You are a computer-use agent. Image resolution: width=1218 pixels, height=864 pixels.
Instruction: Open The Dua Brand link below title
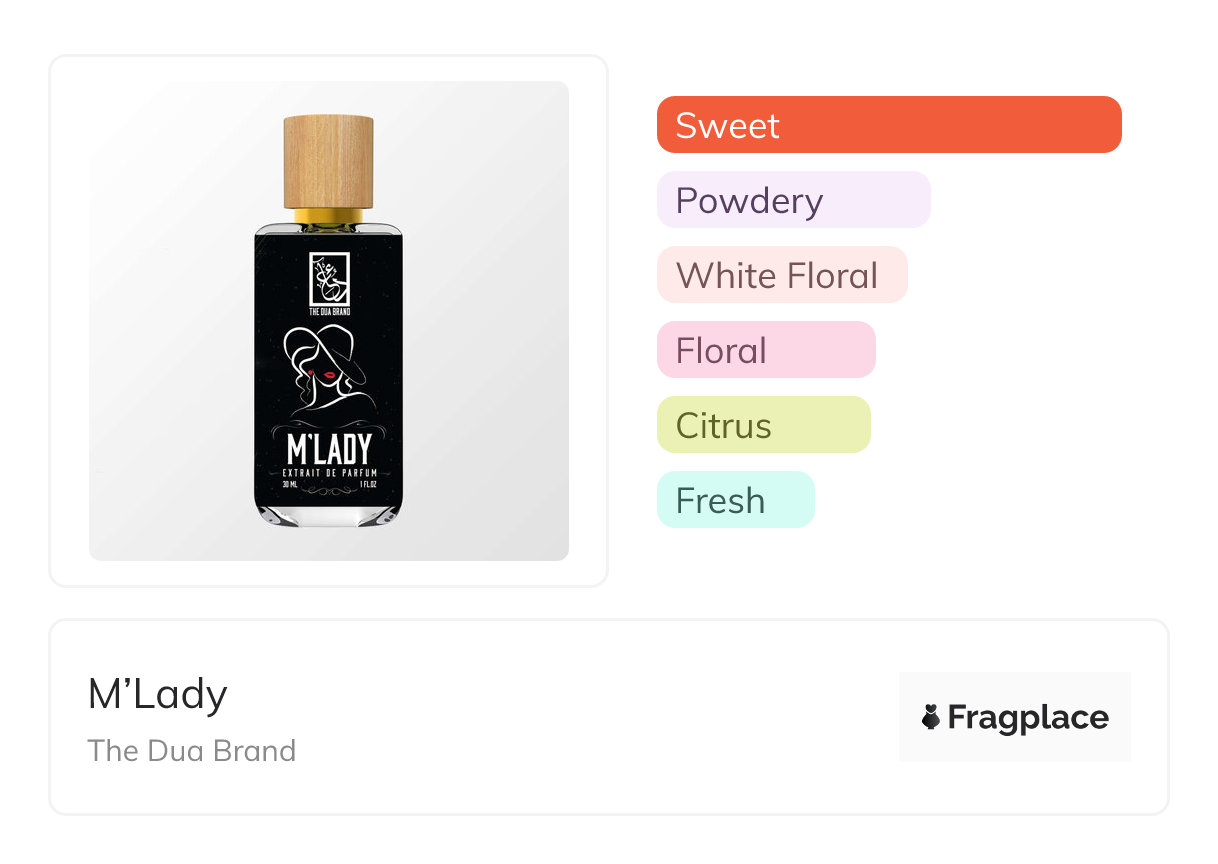click(191, 751)
